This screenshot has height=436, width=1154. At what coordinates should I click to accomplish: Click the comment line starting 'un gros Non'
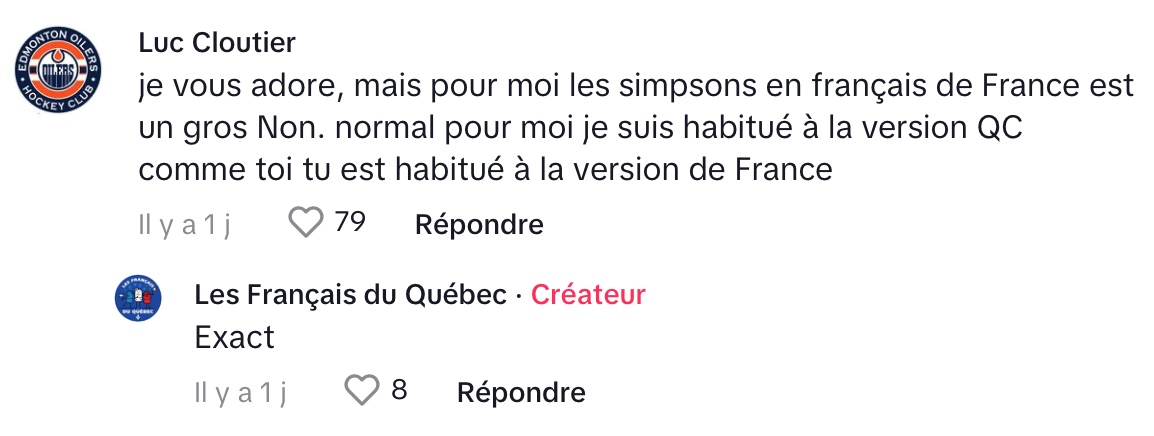pyautogui.click(x=581, y=128)
